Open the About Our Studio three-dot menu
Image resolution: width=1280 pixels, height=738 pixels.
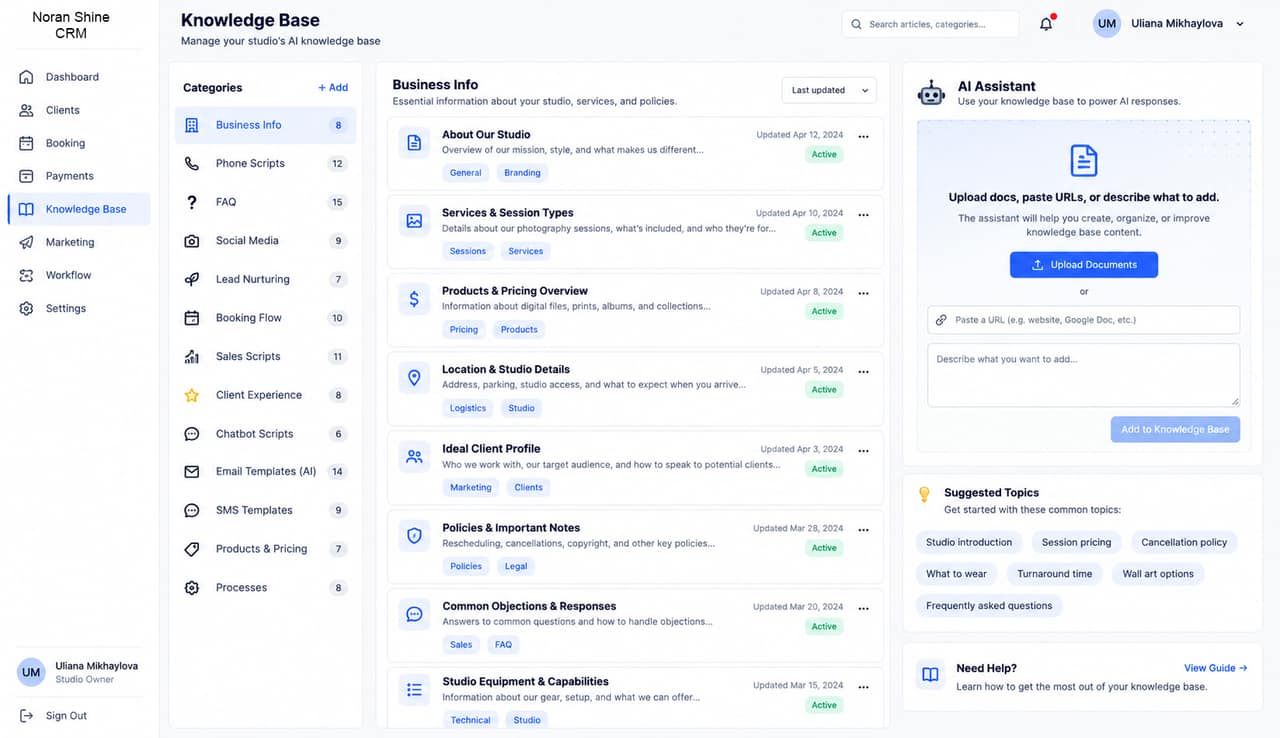863,137
